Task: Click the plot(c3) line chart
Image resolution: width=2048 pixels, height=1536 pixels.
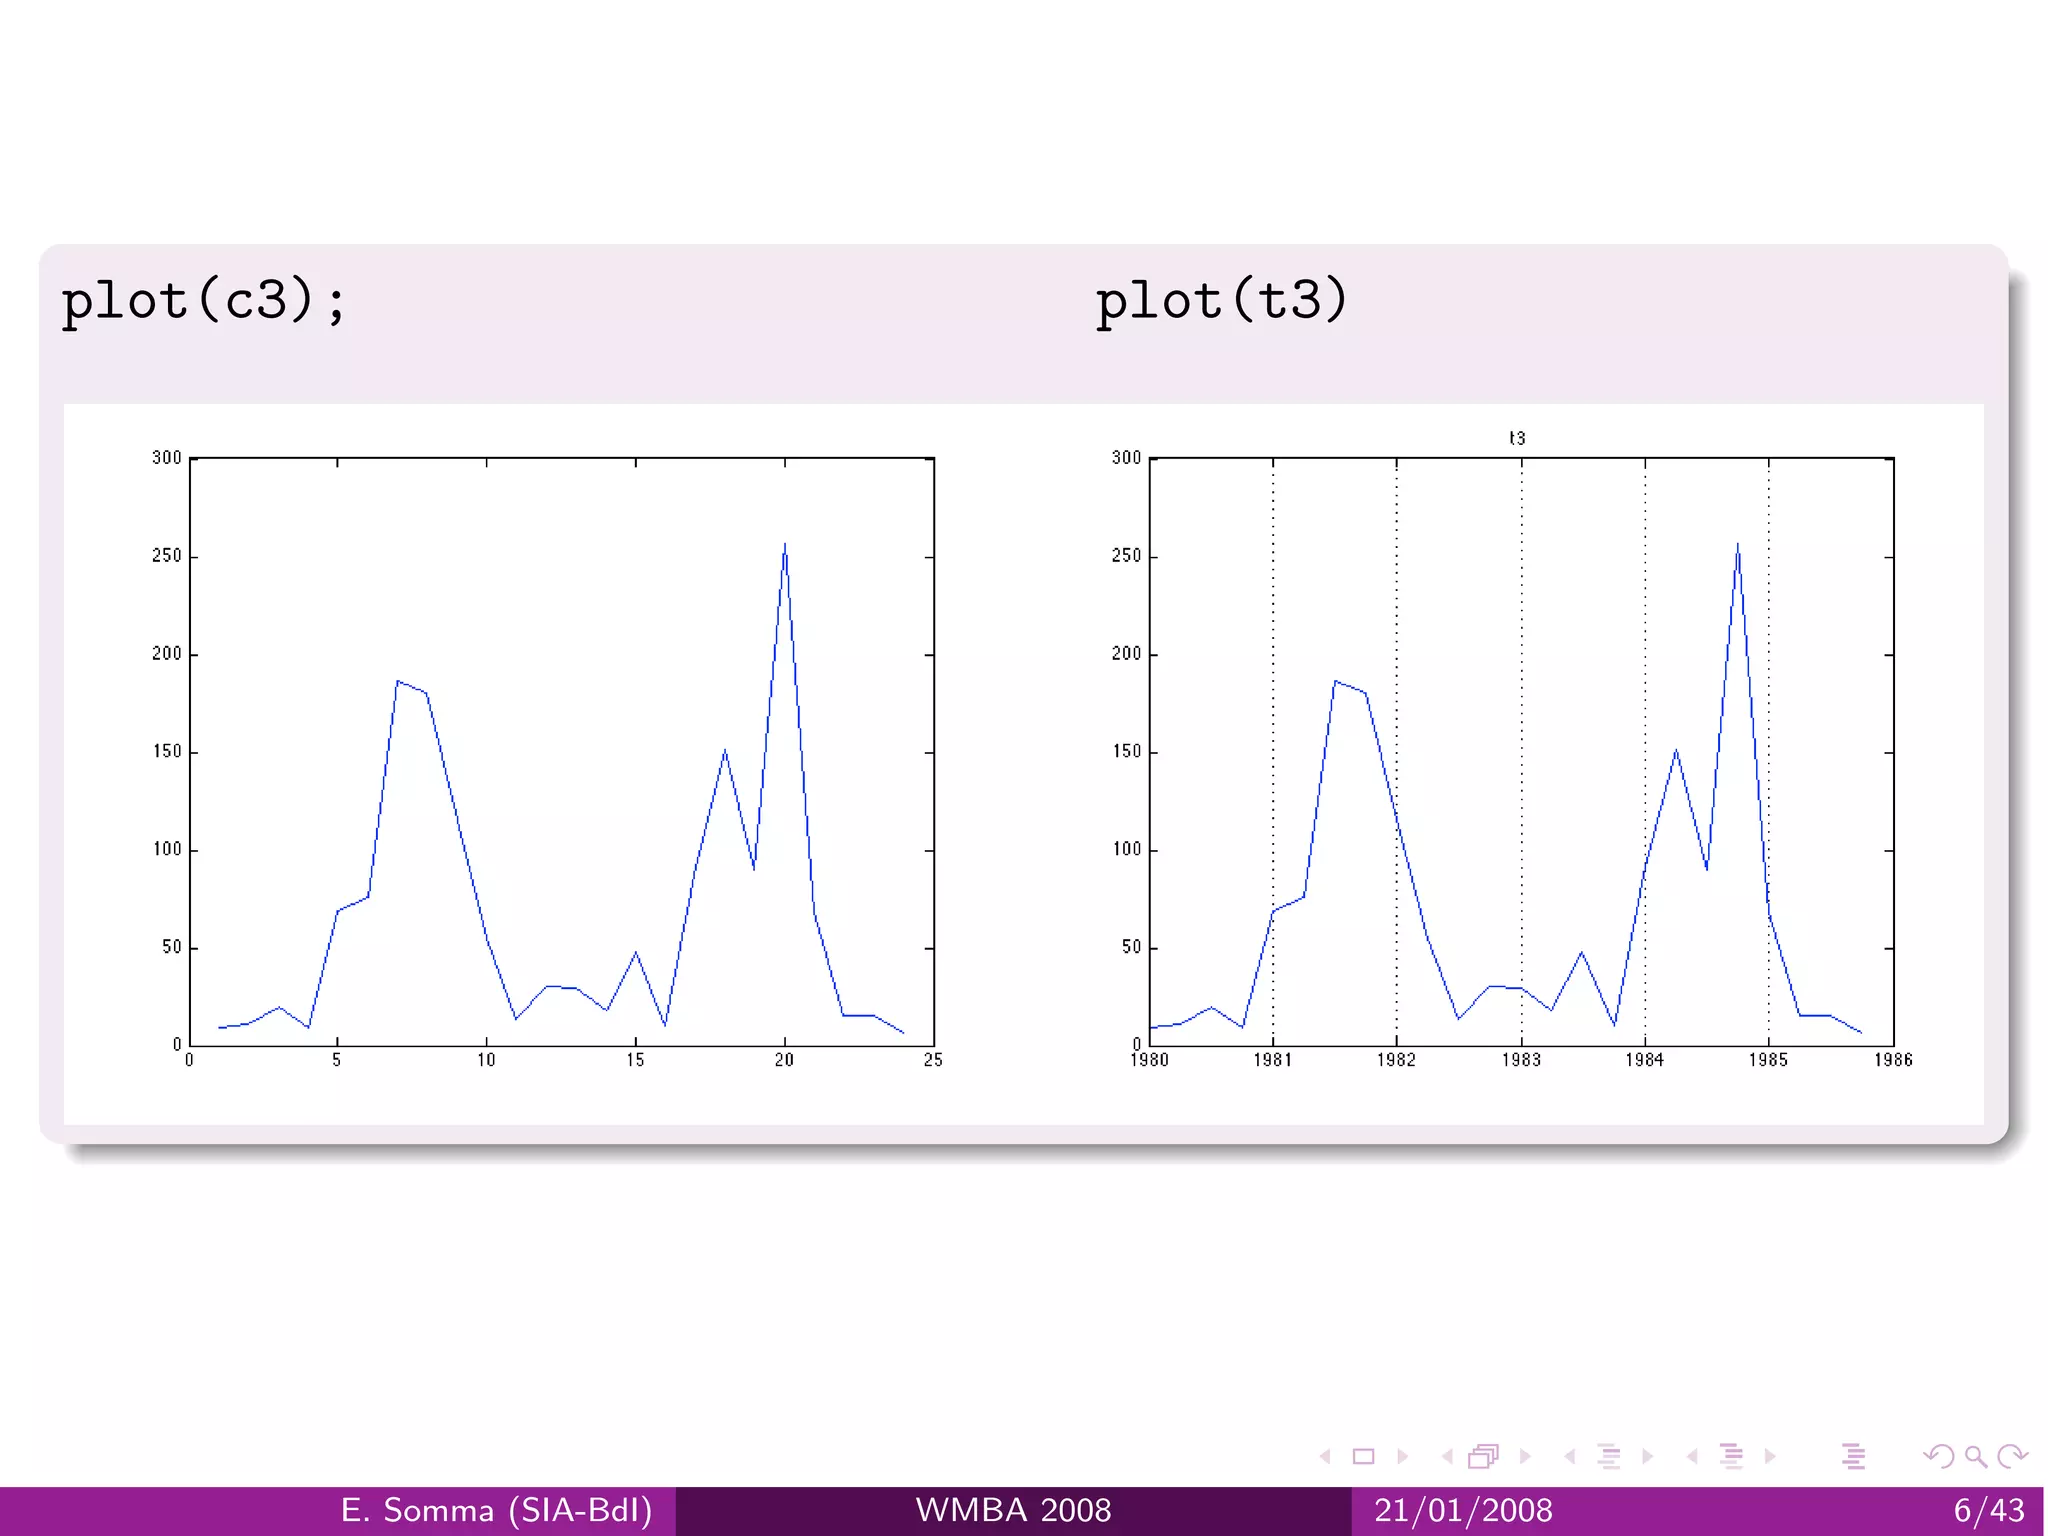Action: 561,752
